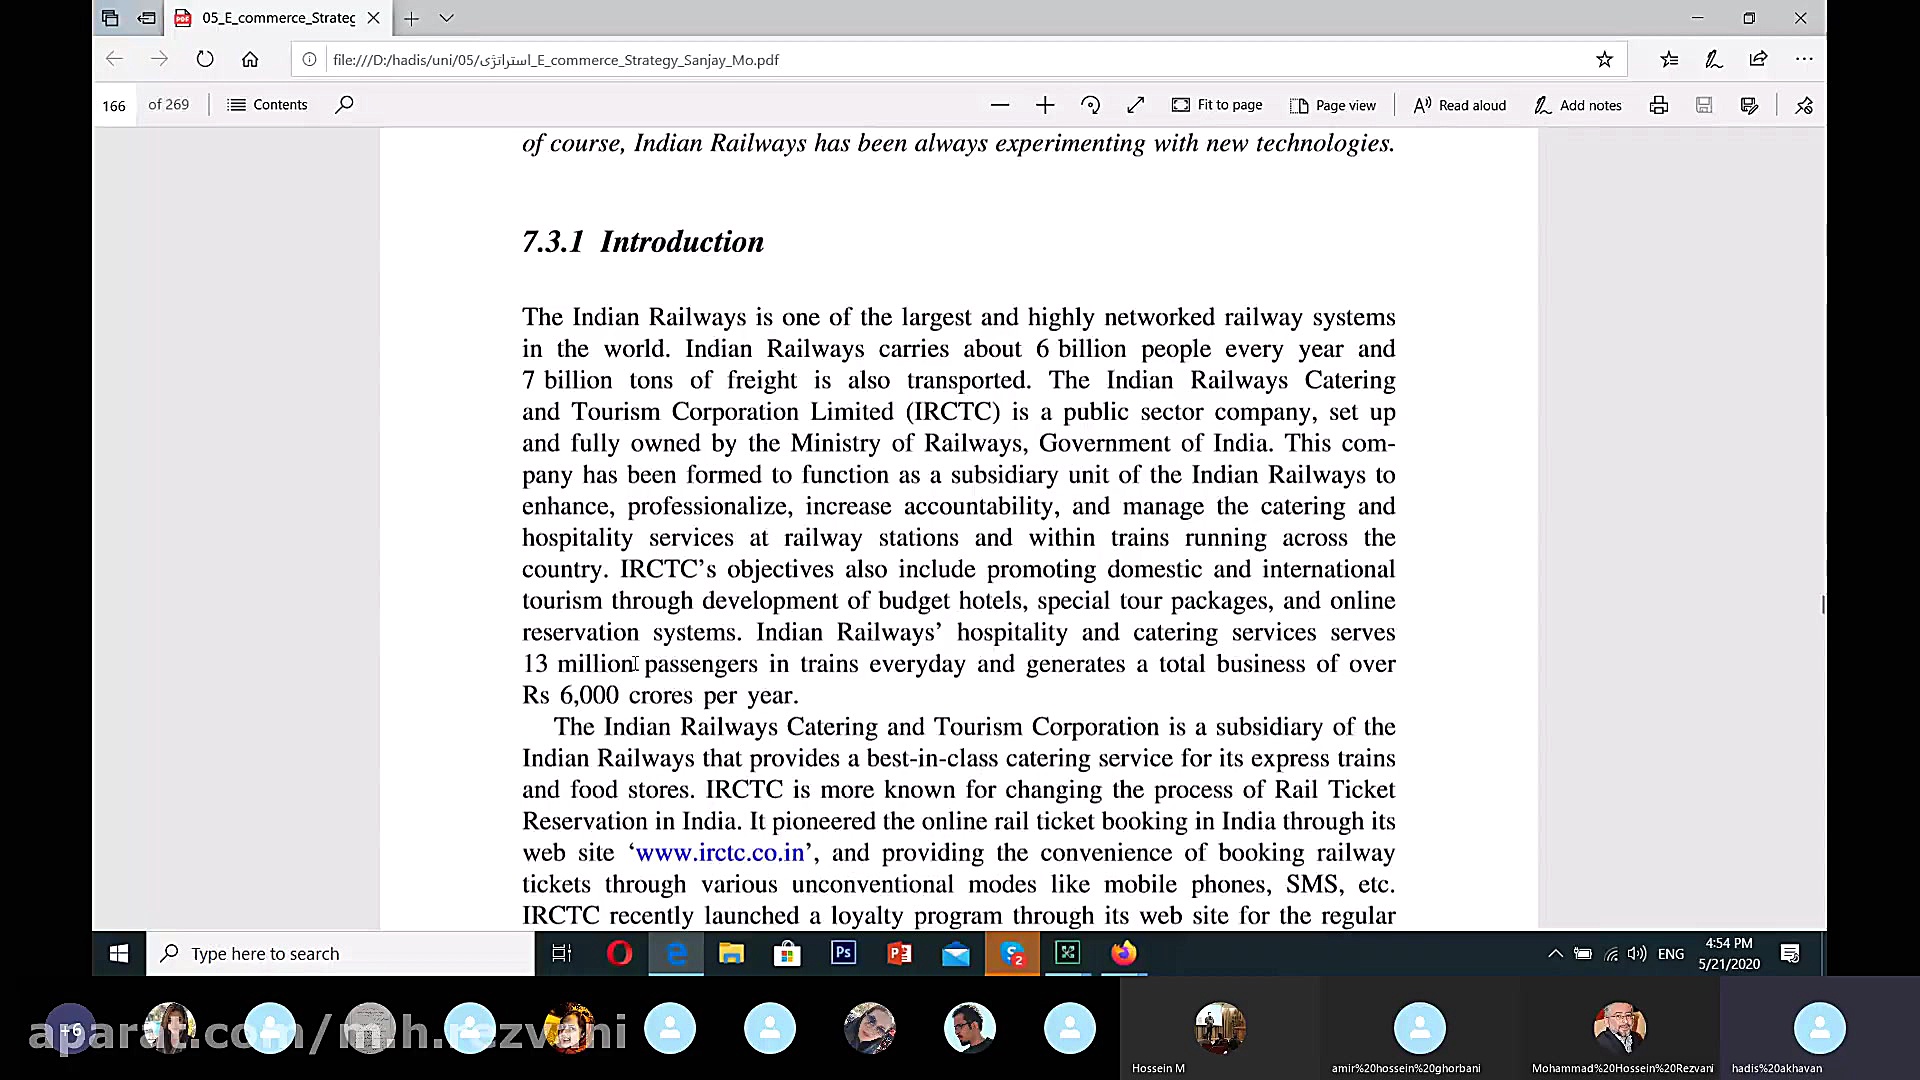Select amir hossein ghorbani participant thumbnail
Screen dimensions: 1920x1080
(x=1419, y=1028)
